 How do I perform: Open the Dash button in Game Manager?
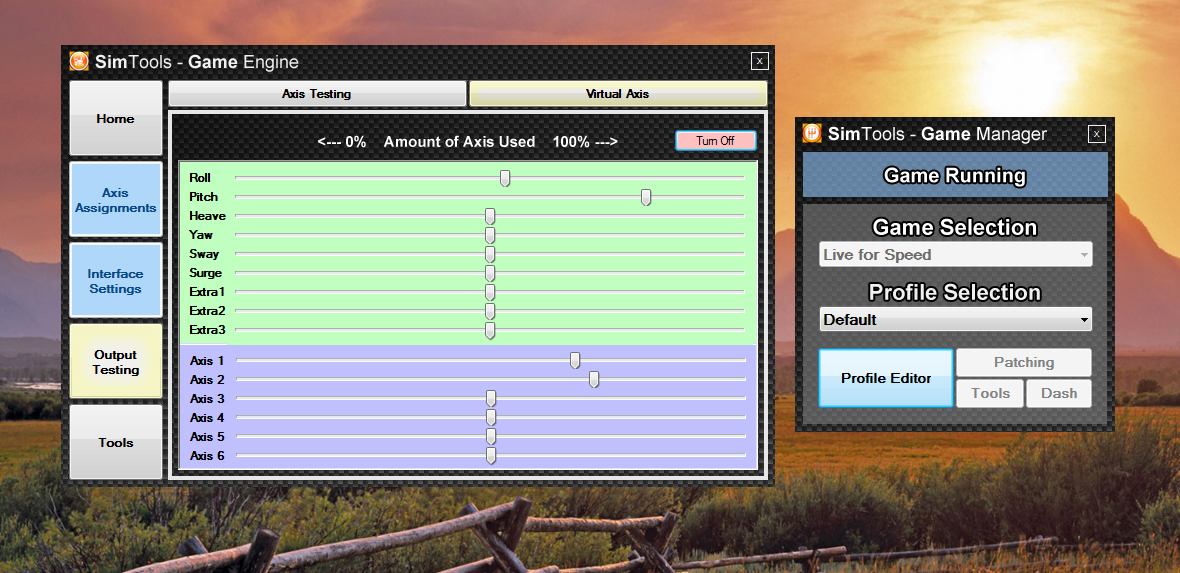1059,393
